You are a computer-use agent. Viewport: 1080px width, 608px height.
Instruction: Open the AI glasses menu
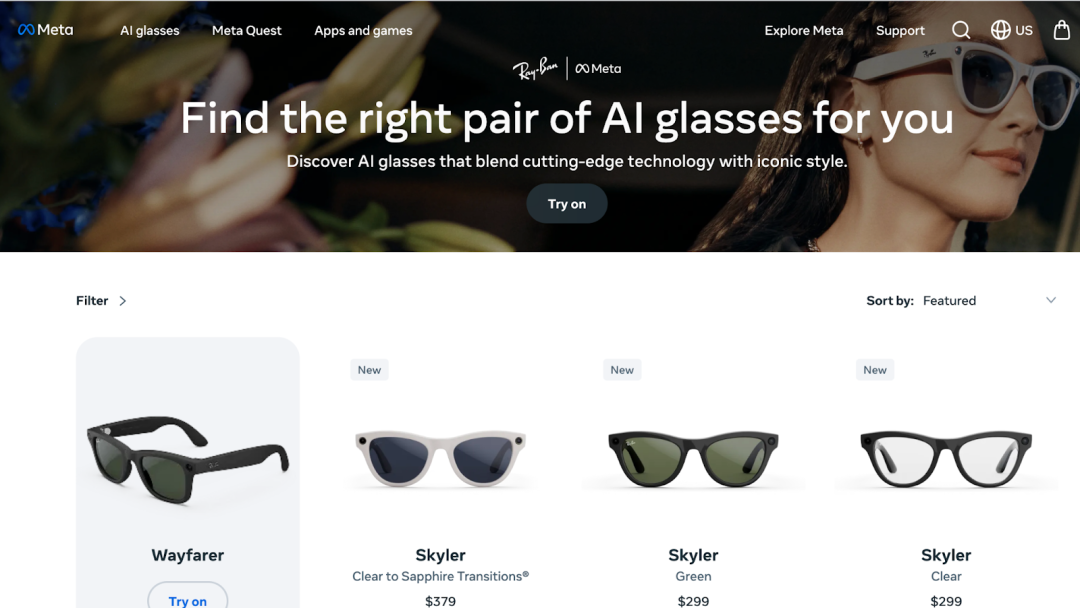click(149, 30)
